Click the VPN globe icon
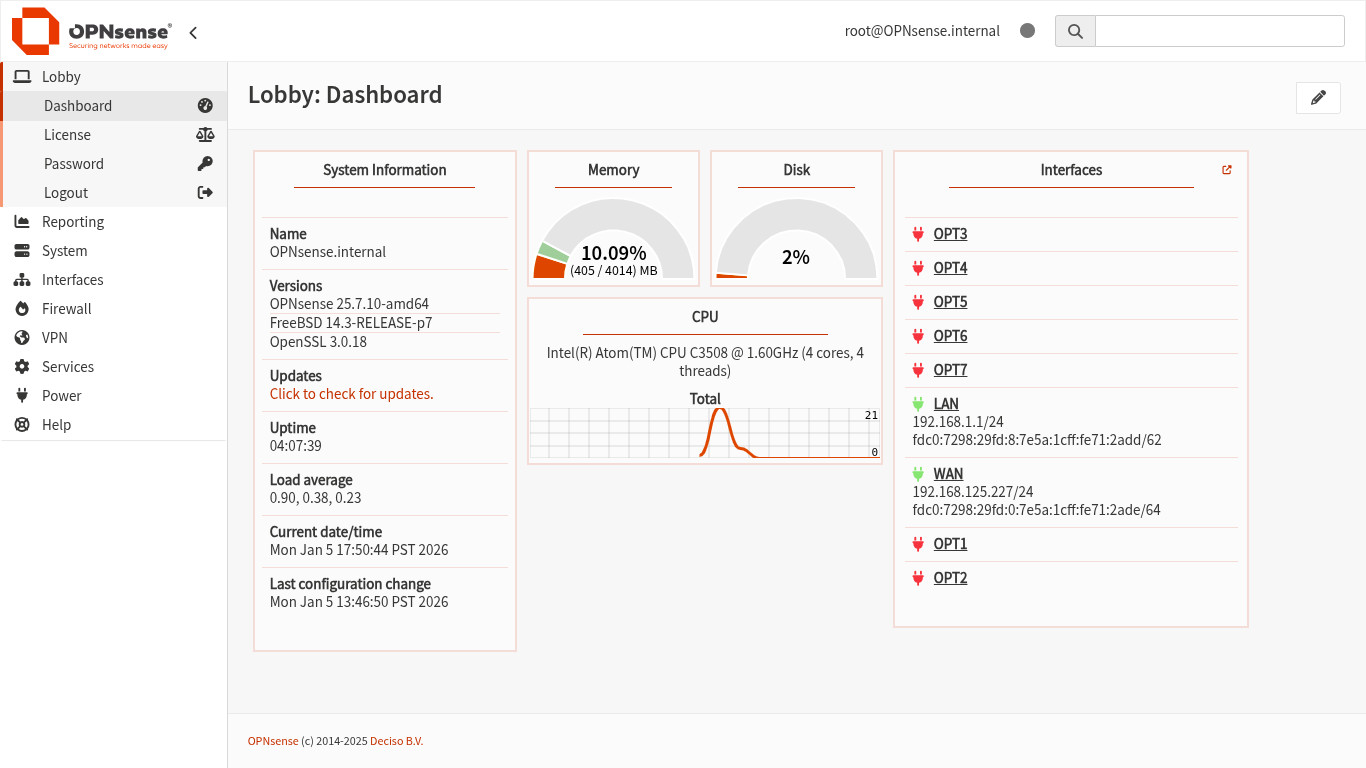This screenshot has width=1366, height=768. point(22,338)
